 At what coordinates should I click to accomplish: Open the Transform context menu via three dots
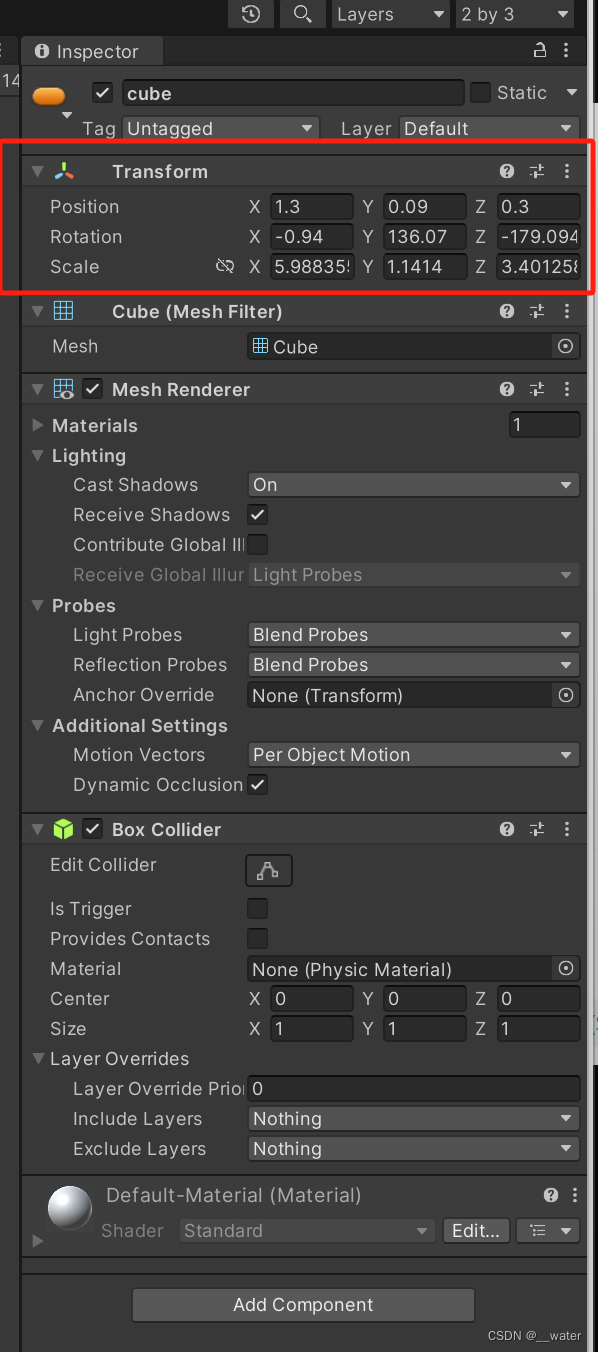(567, 171)
